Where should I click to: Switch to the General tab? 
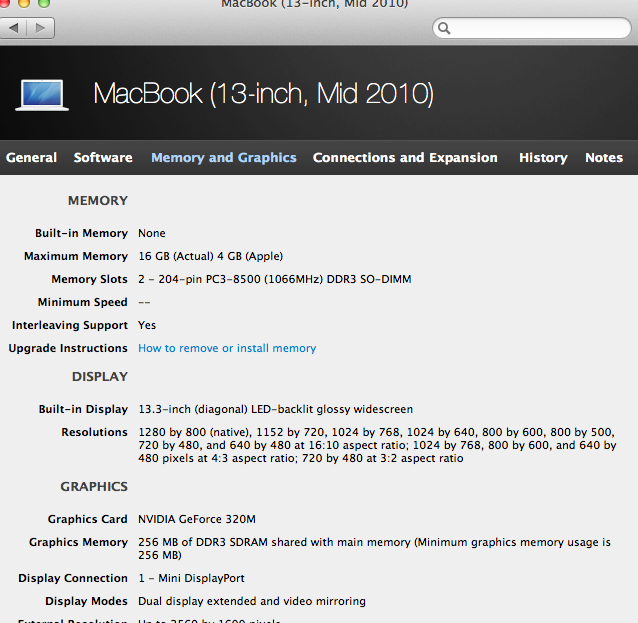click(31, 157)
